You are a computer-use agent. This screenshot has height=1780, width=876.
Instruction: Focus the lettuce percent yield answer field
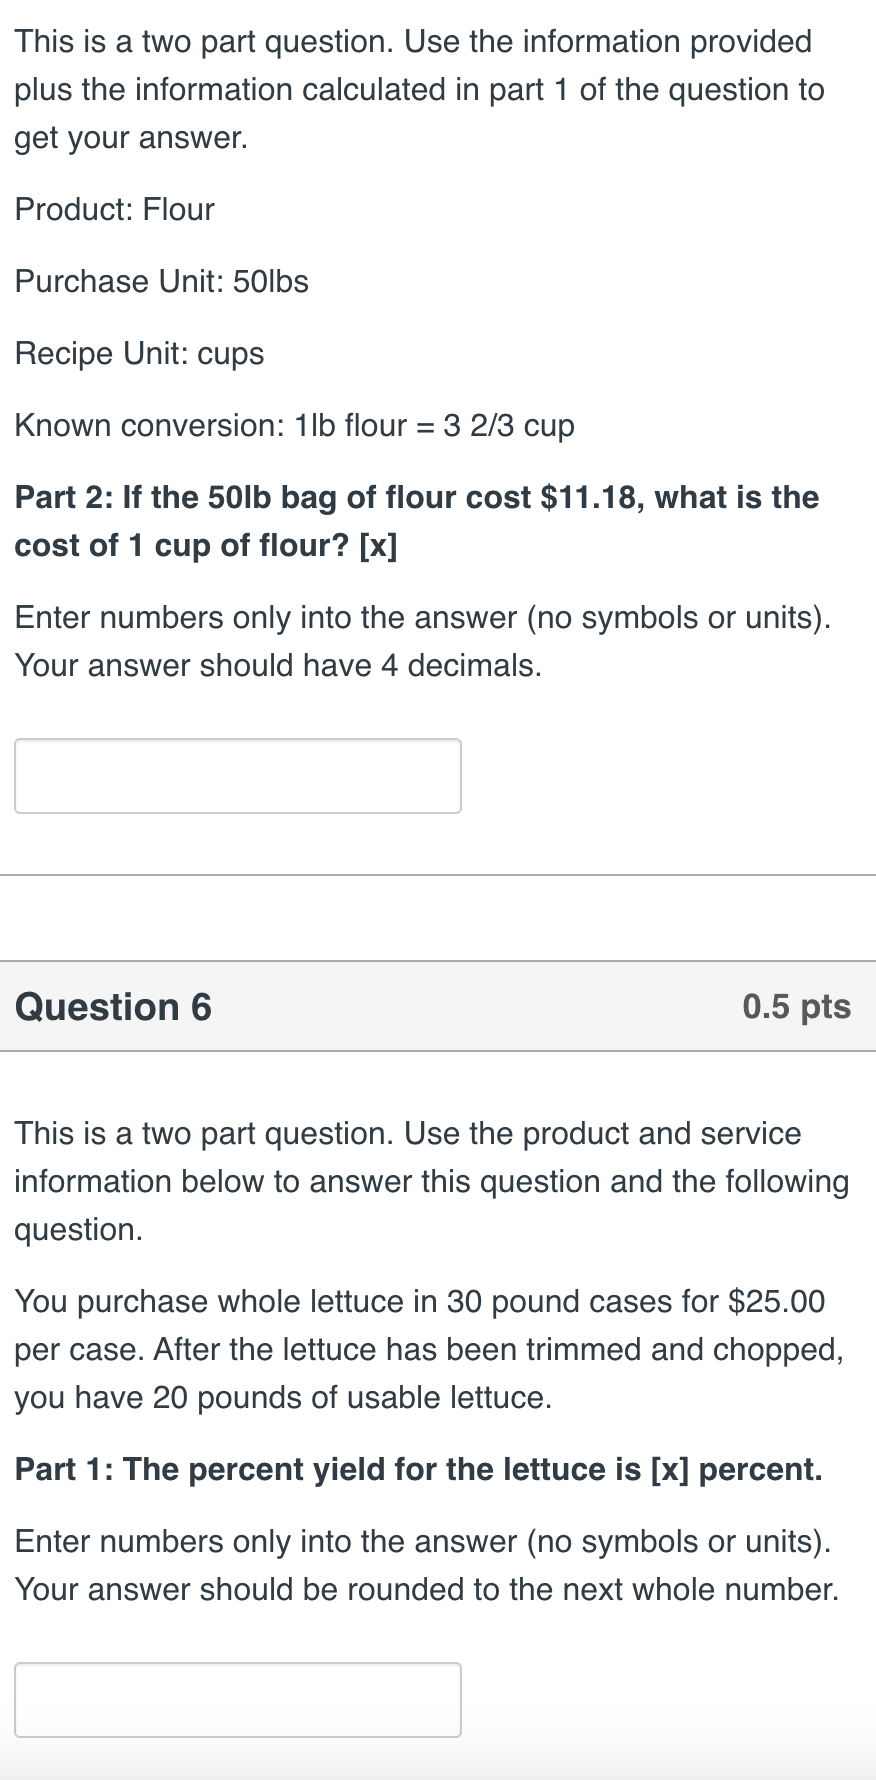click(238, 1700)
